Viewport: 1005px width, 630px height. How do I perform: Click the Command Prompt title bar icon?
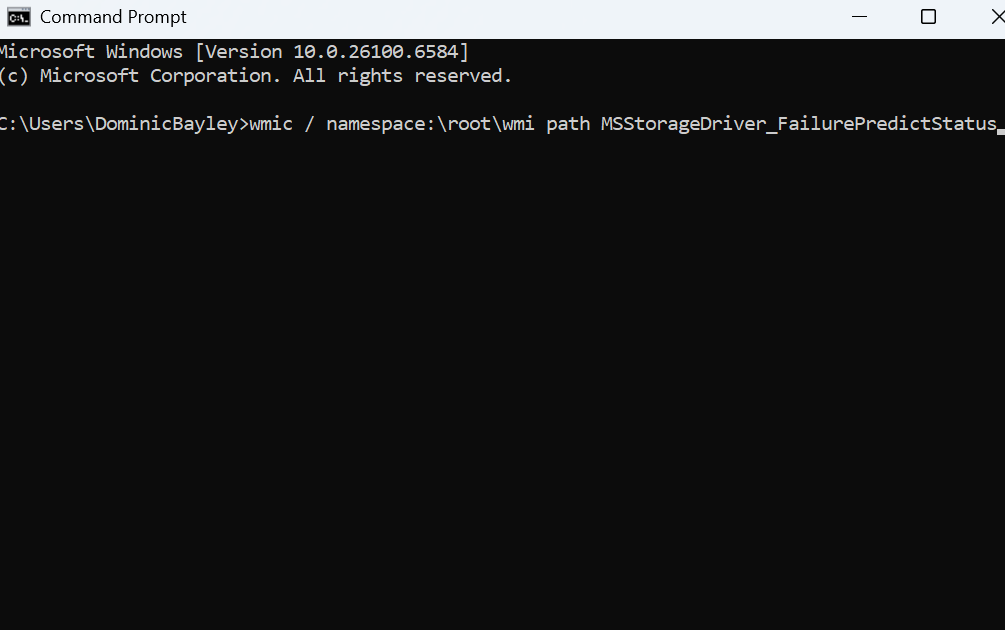[18, 17]
